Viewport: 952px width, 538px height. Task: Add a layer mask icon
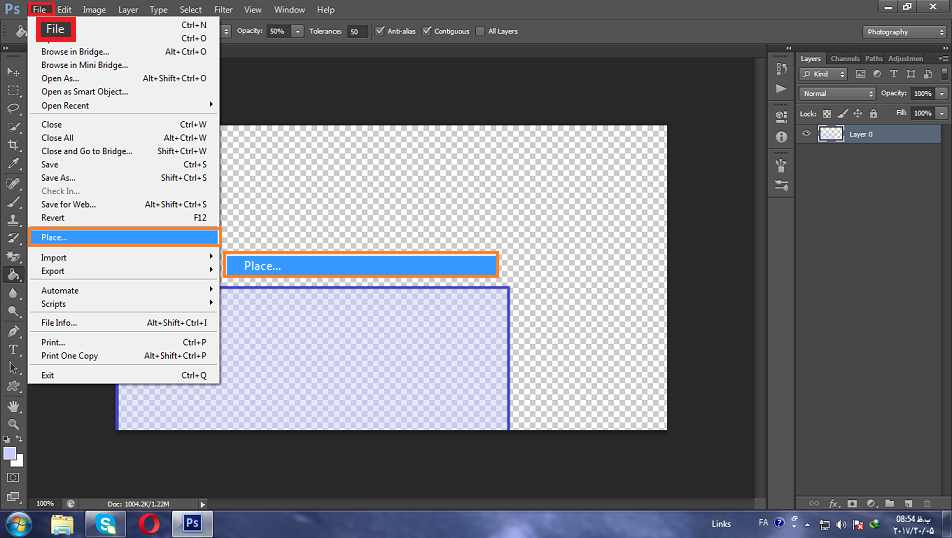852,503
